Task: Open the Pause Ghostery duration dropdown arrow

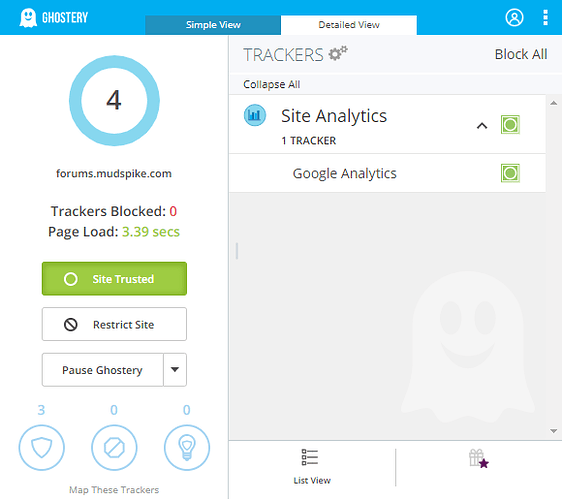Action: pyautogui.click(x=175, y=370)
